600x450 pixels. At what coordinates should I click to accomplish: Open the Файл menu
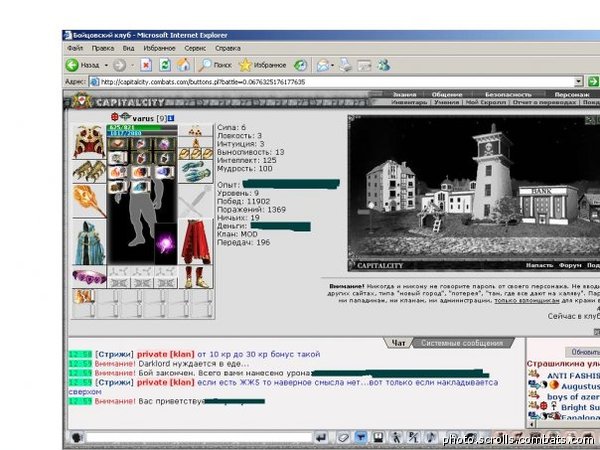click(x=75, y=48)
